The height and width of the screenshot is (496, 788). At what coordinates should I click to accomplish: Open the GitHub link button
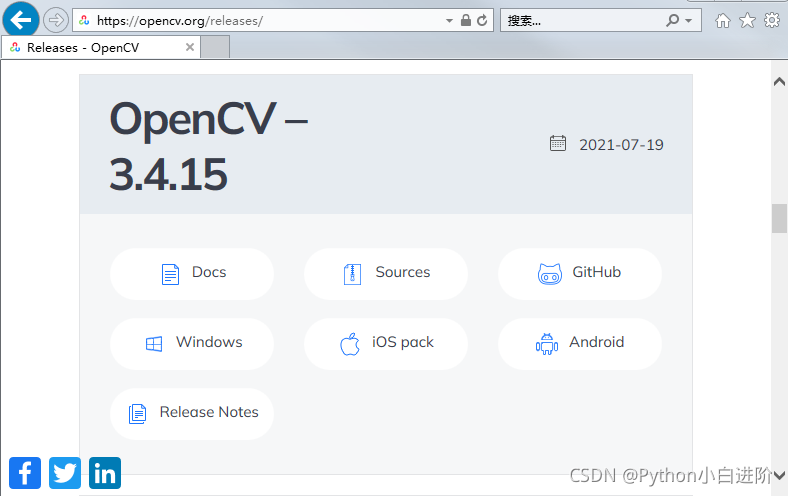tap(580, 273)
